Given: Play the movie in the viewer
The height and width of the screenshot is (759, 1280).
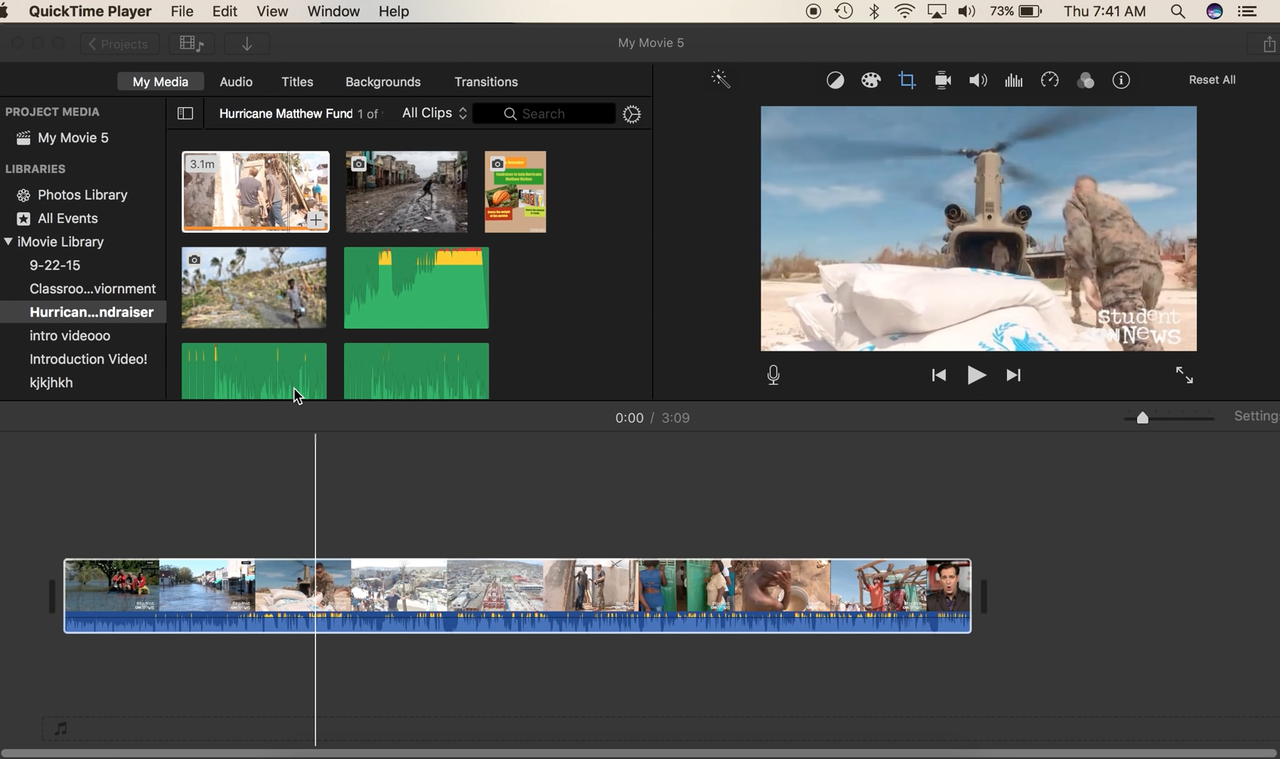Looking at the screenshot, I should point(976,375).
